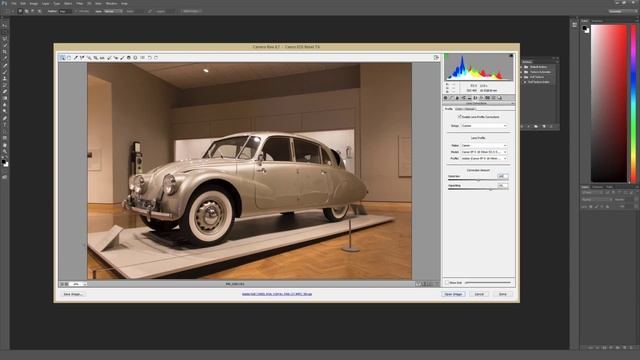Open the Split Toning panel icon
Screen dimensions: 640x360
click(x=469, y=98)
